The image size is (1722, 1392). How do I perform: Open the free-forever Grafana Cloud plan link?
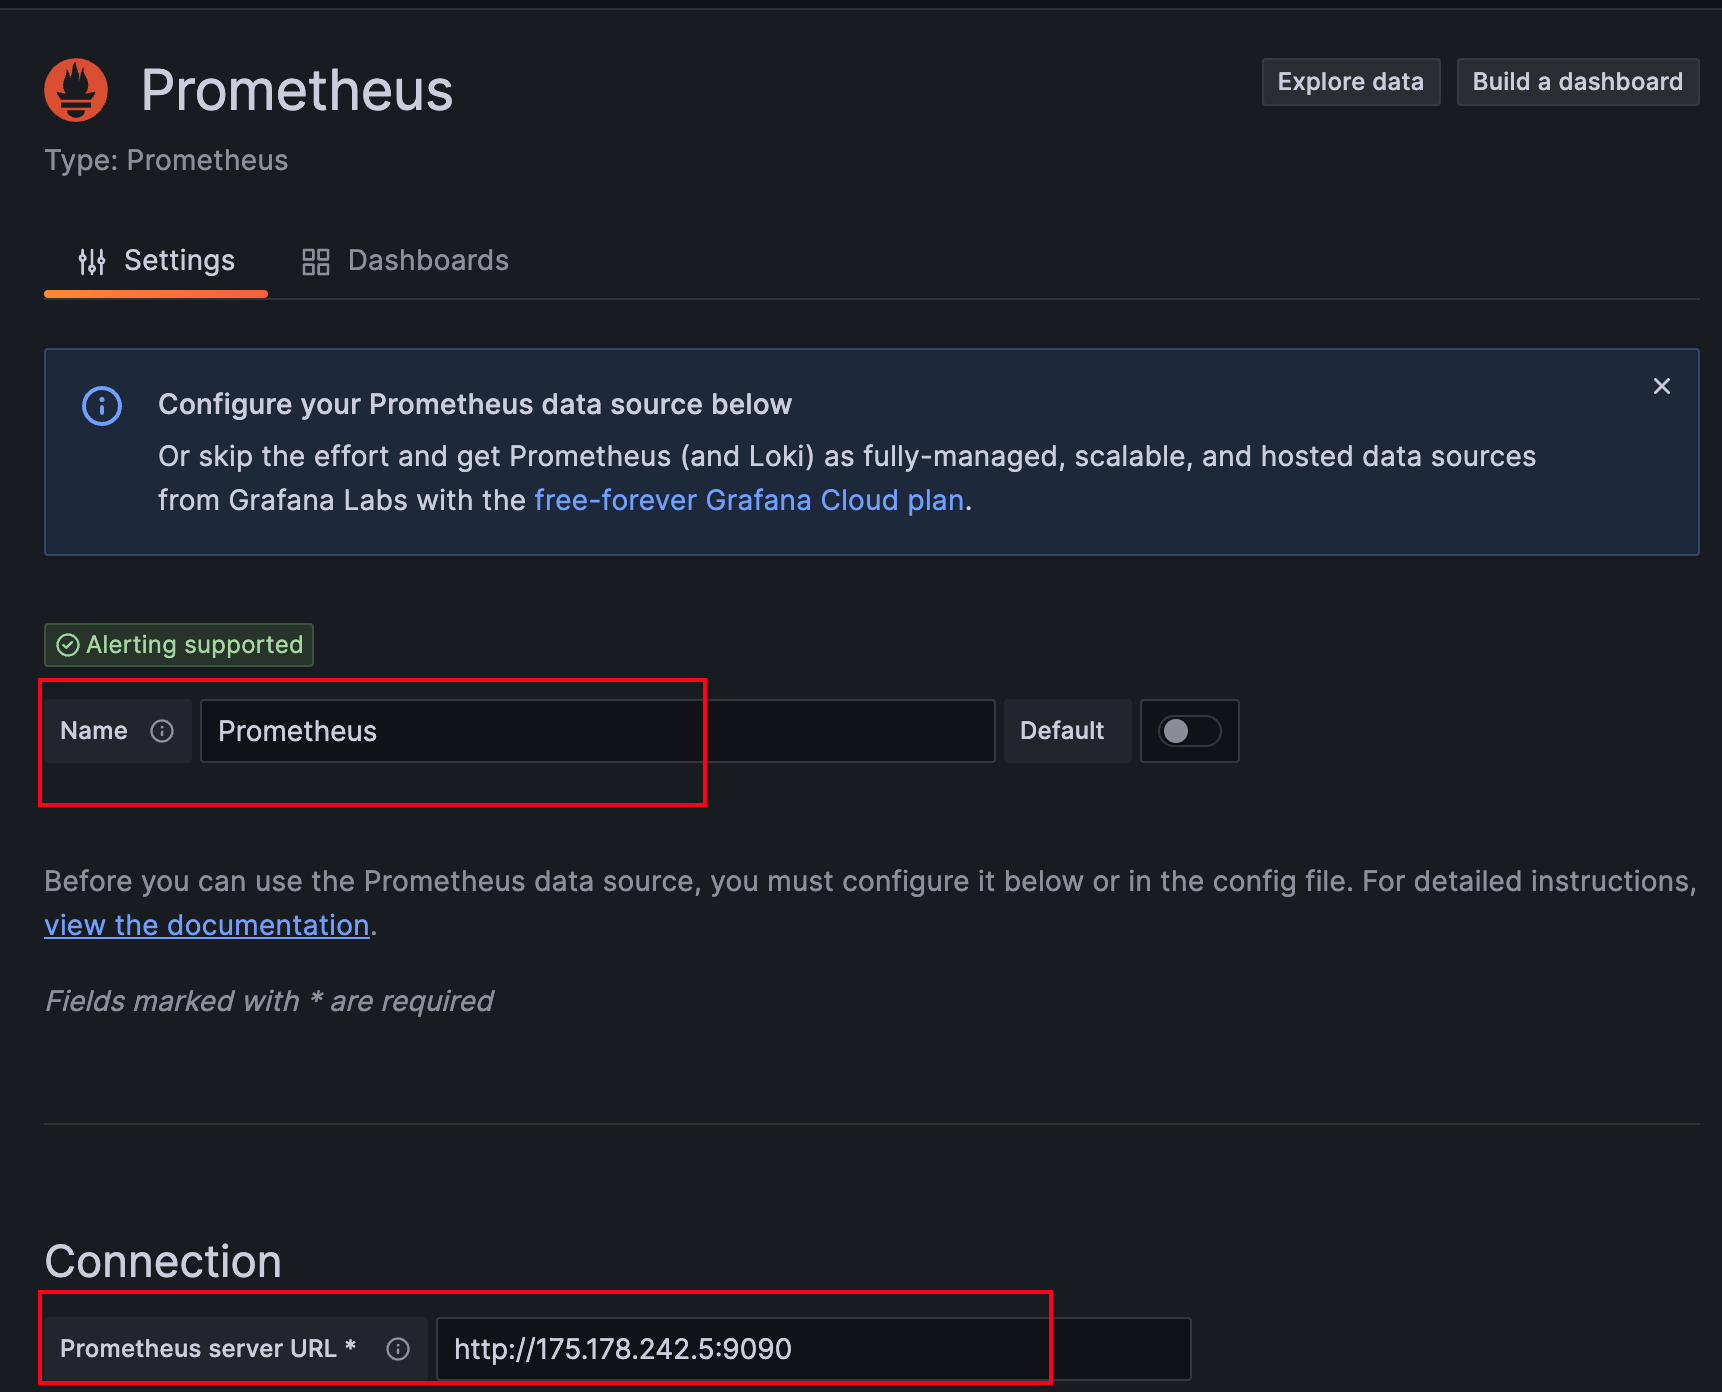pos(749,500)
